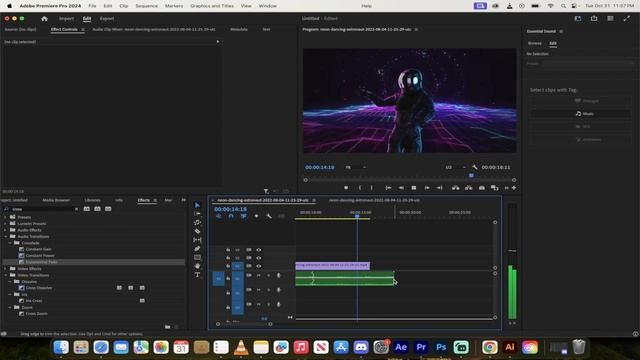The height and width of the screenshot is (360, 640).
Task: Select the Hand tool
Action: coord(198,266)
